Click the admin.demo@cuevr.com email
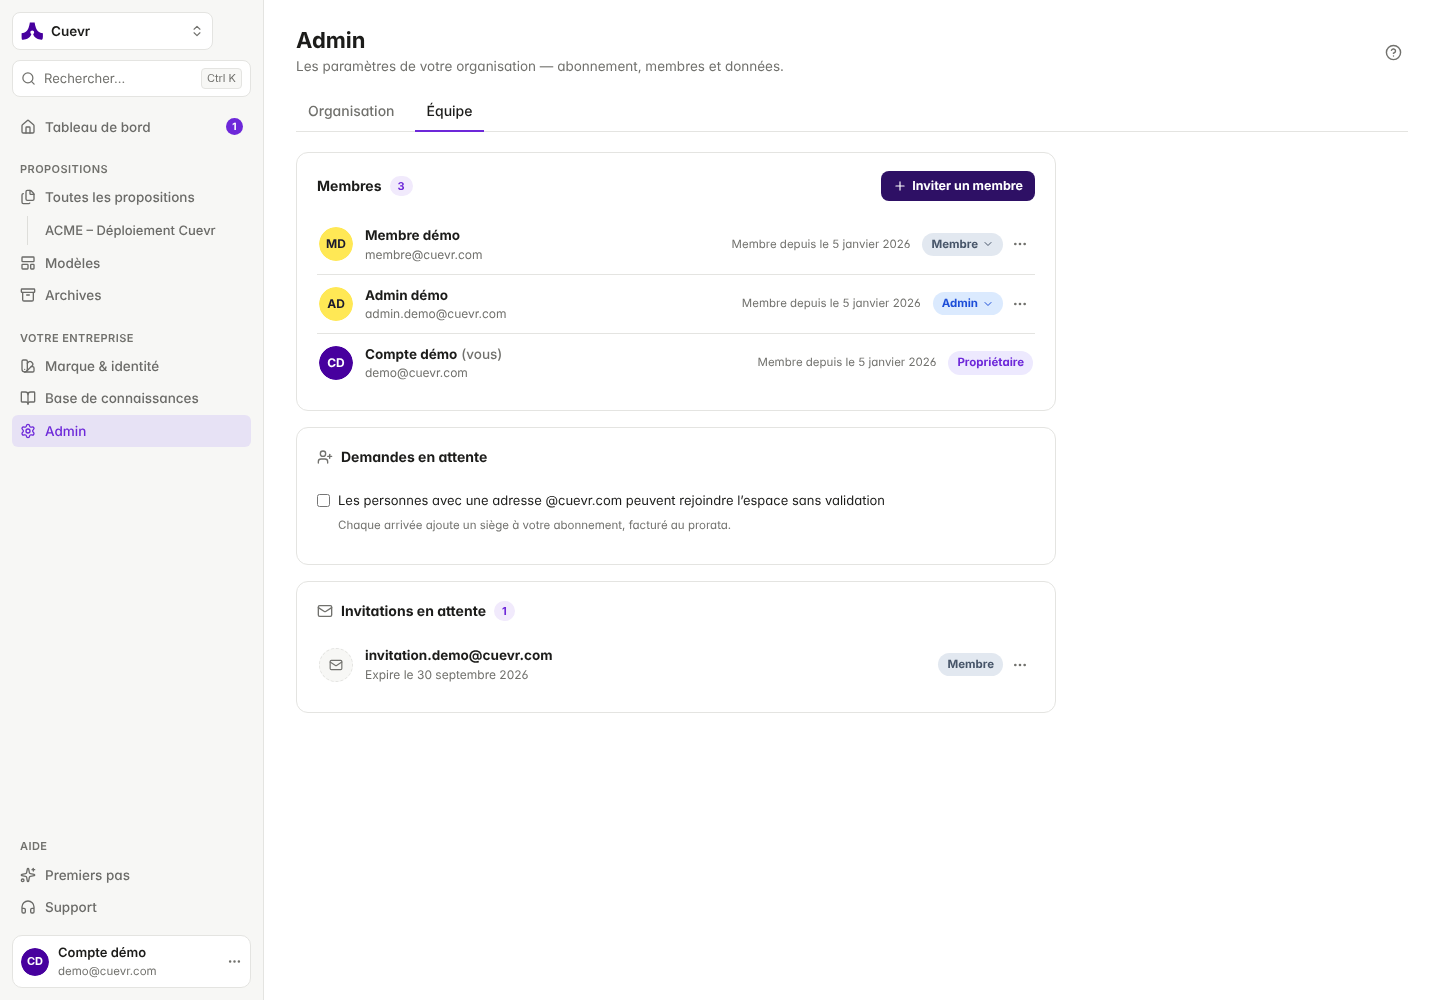 click(435, 314)
